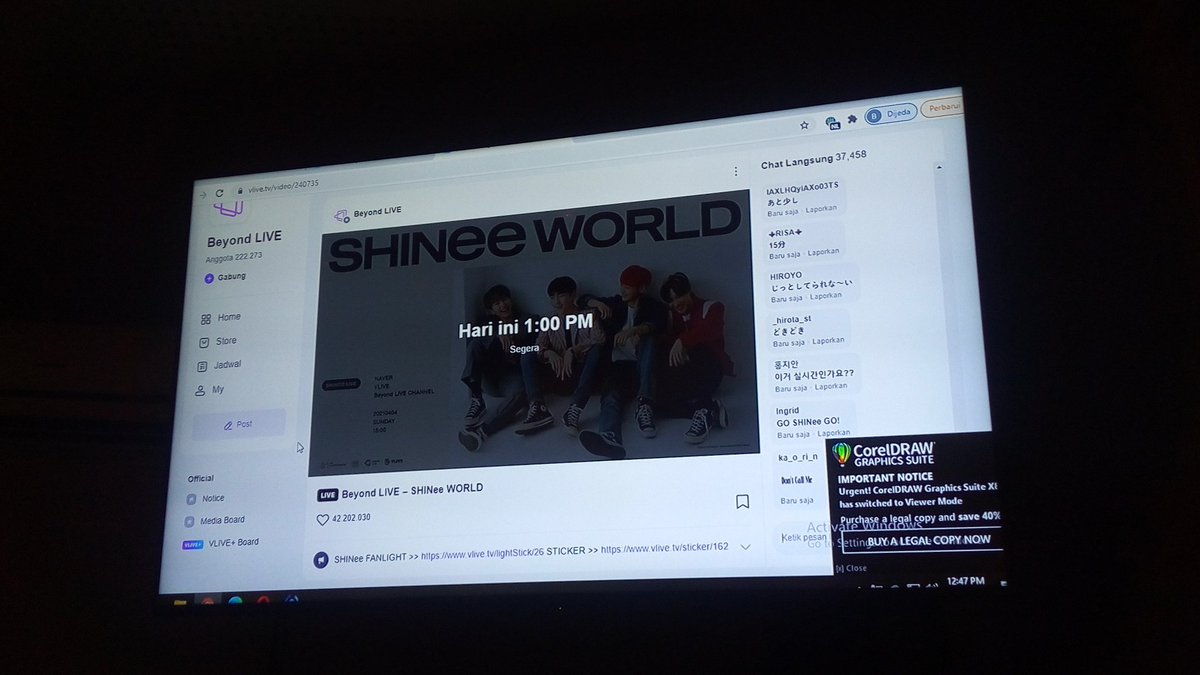Screen dimensions: 1200x675
Task: Click the Post button
Action: coord(238,424)
